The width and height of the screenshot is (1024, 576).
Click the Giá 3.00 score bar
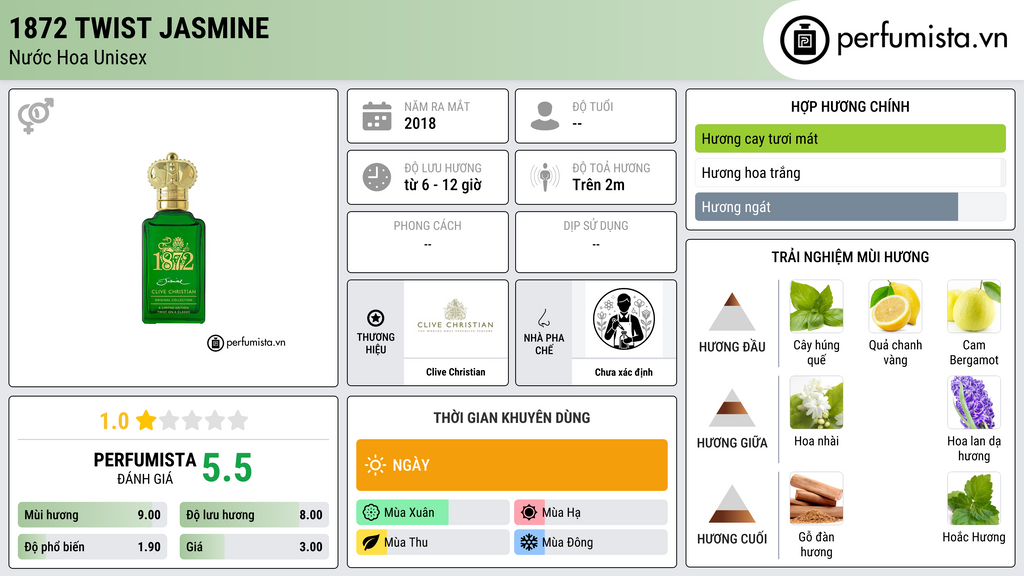point(254,547)
